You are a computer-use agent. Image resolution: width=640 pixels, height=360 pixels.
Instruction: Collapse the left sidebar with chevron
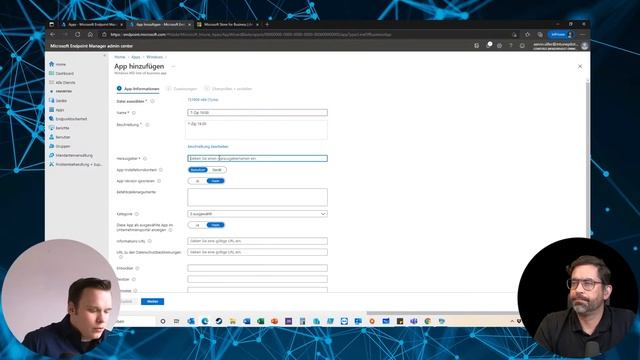pyautogui.click(x=105, y=56)
